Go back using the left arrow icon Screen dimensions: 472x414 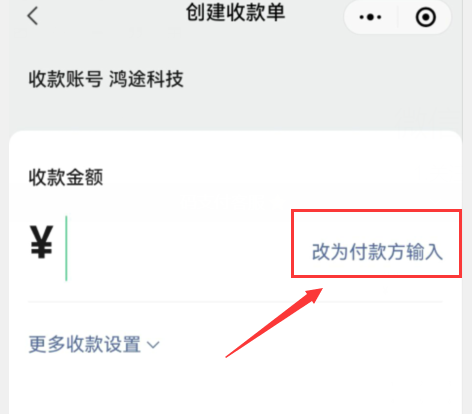coord(33,16)
